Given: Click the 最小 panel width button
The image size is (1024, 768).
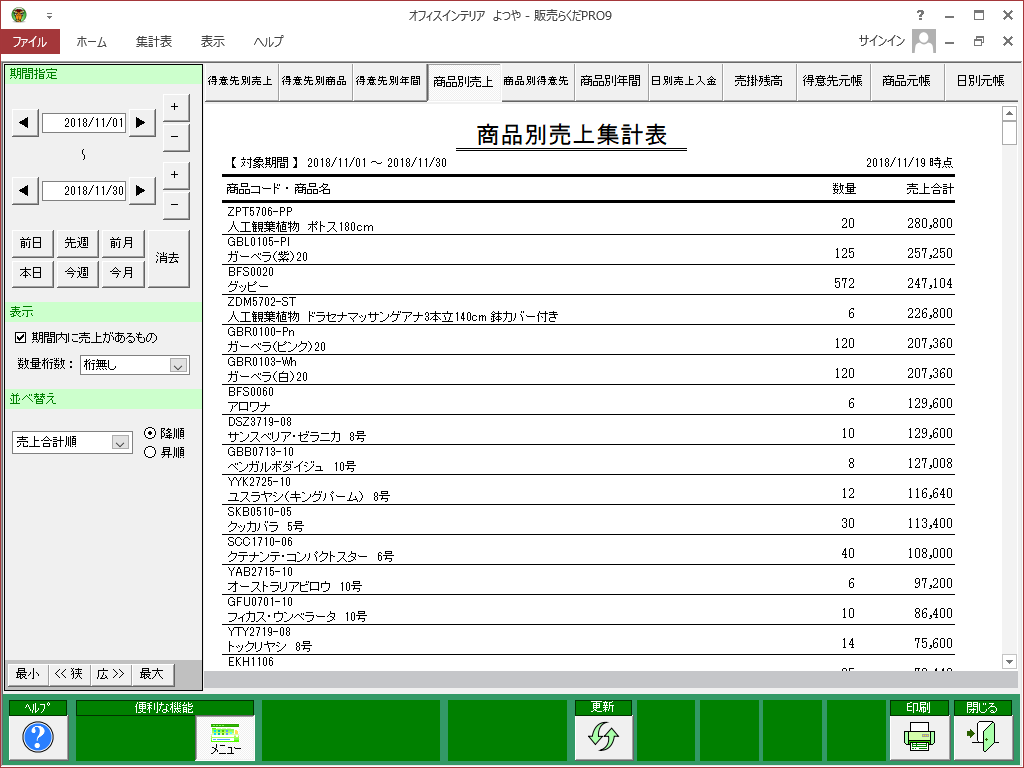Looking at the screenshot, I should [27, 674].
